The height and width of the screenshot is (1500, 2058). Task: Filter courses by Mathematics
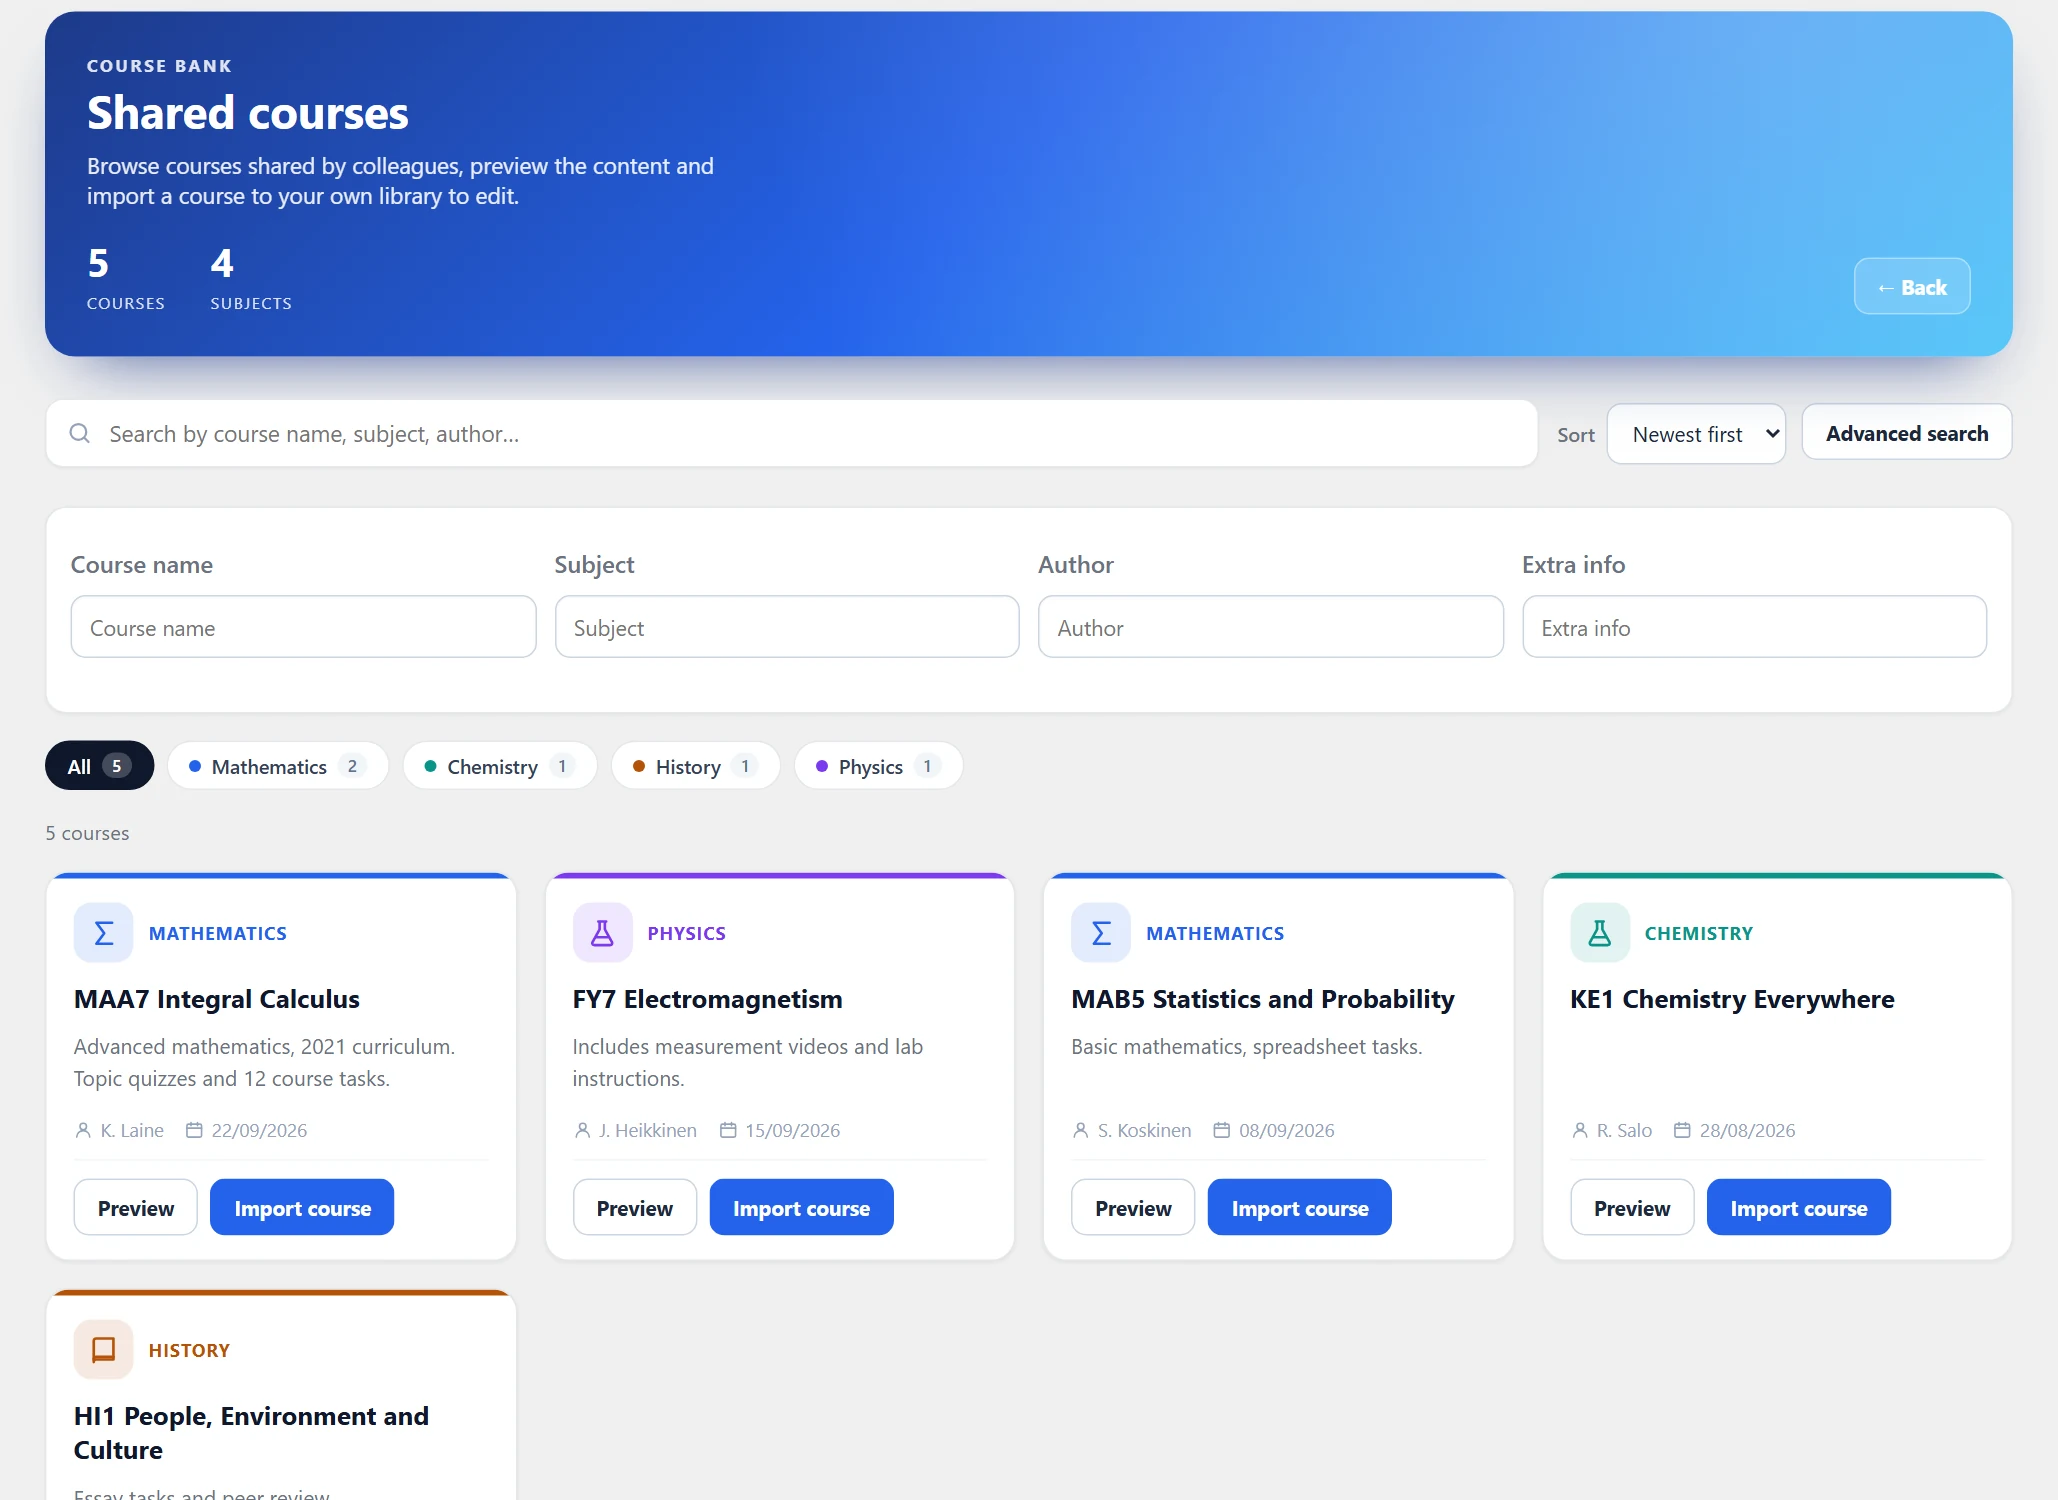point(278,766)
